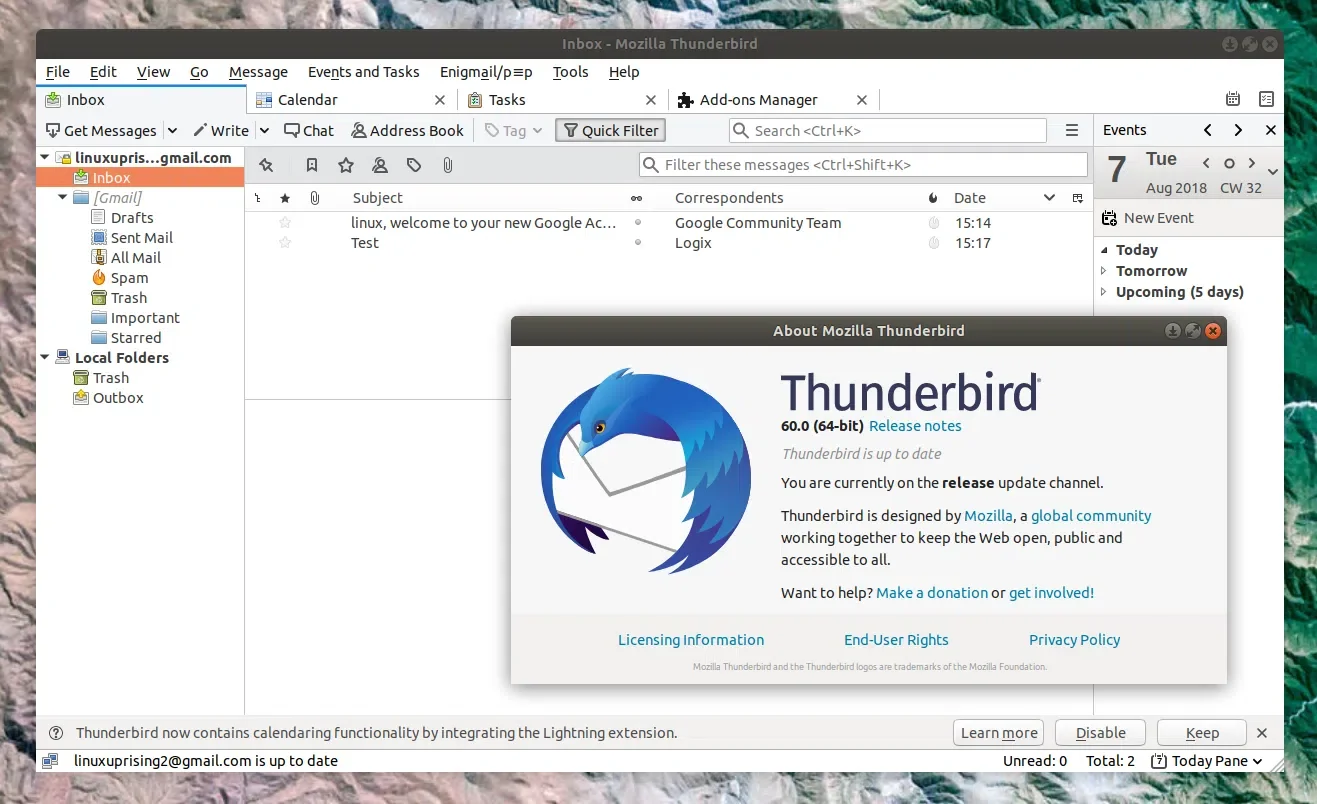This screenshot has height=804, width=1317.
Task: Toggle the Quick Filter button
Action: 610,130
